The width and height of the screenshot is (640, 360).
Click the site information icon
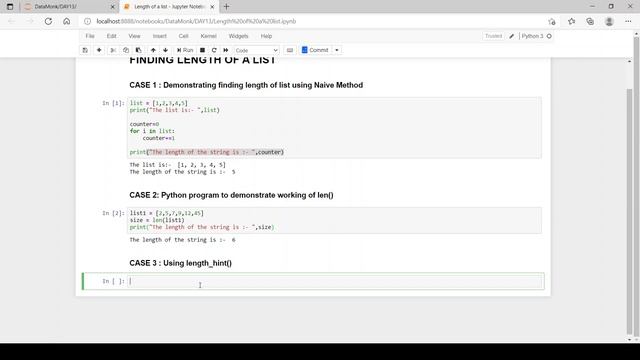(87, 21)
